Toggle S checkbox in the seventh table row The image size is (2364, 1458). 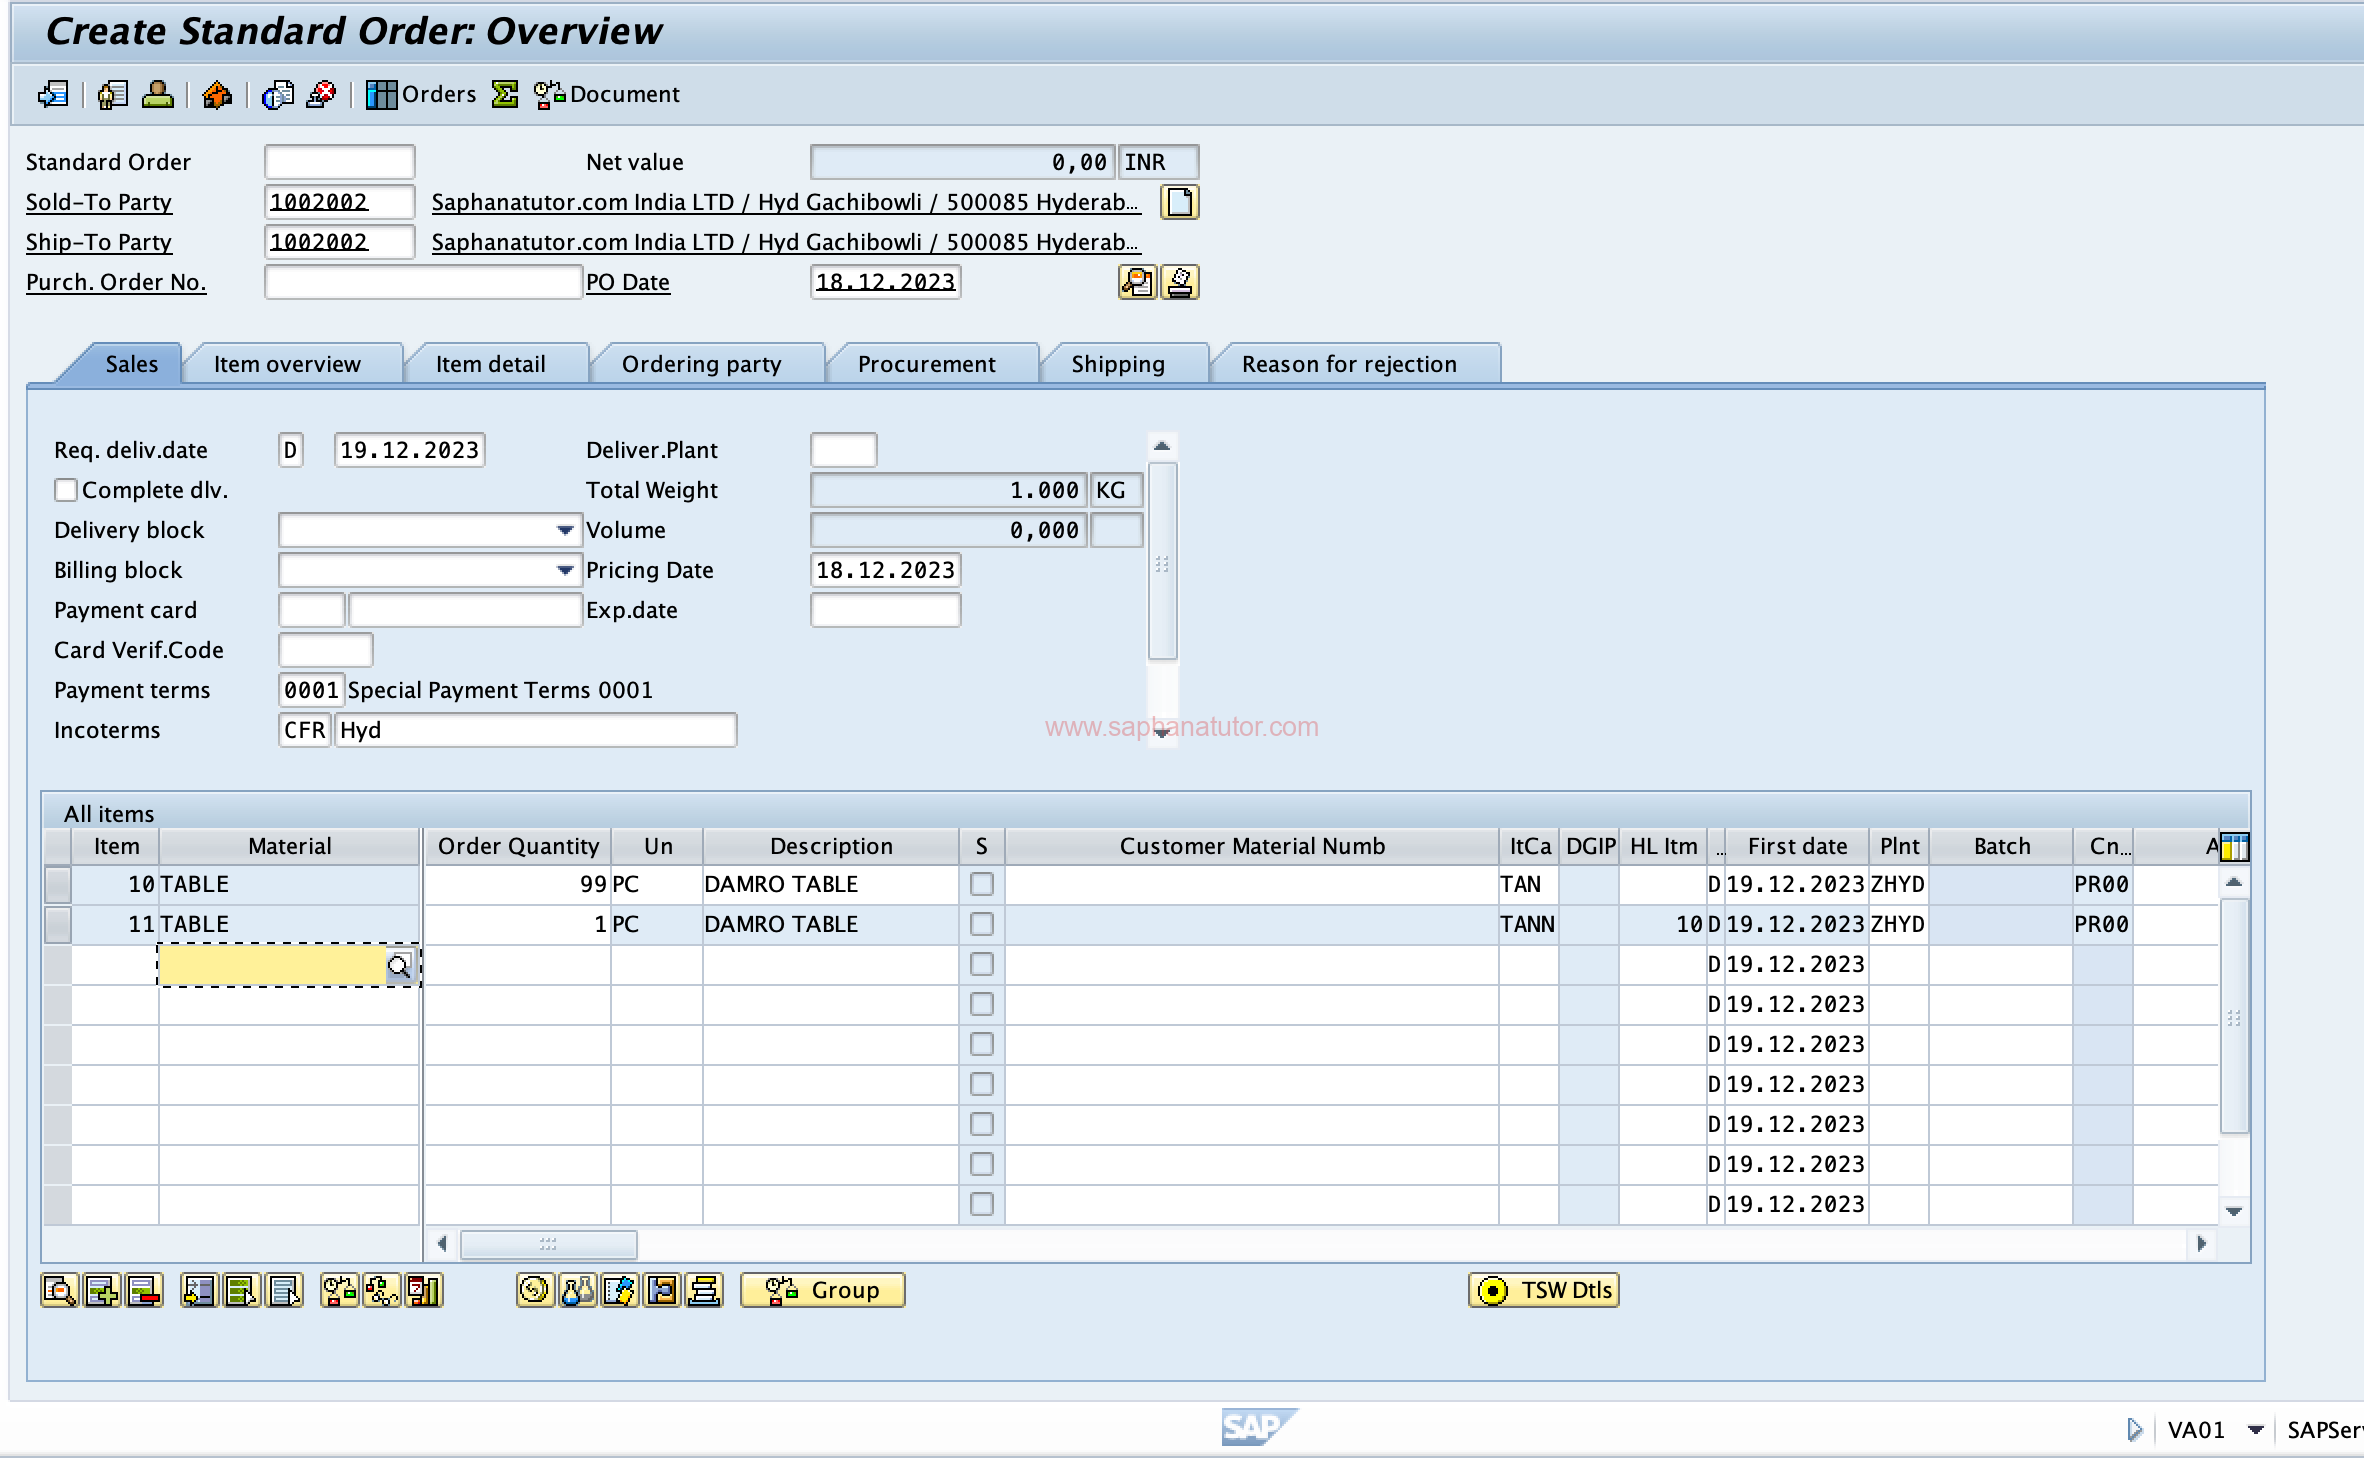982,1124
